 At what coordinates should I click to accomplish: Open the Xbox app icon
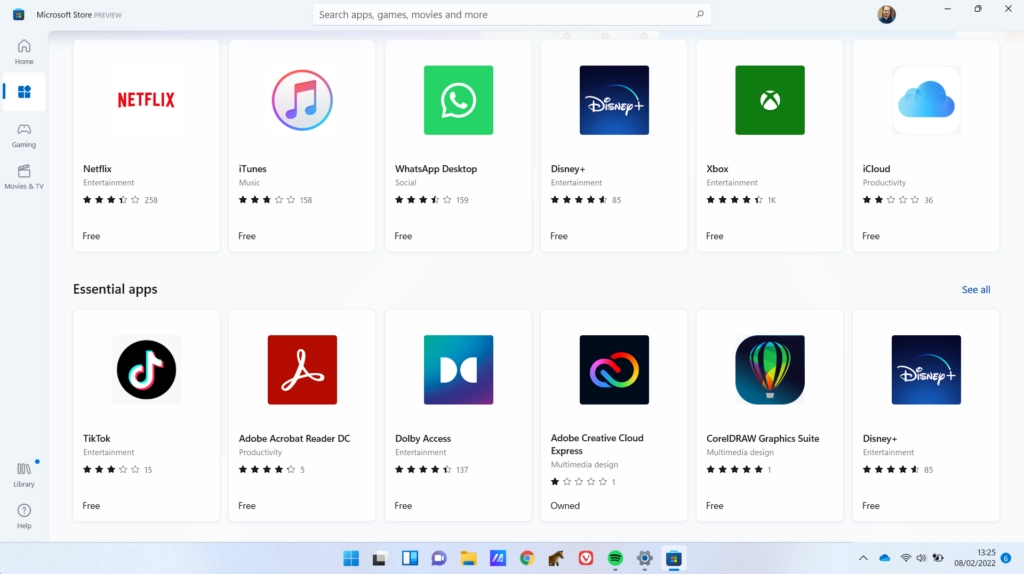770,100
